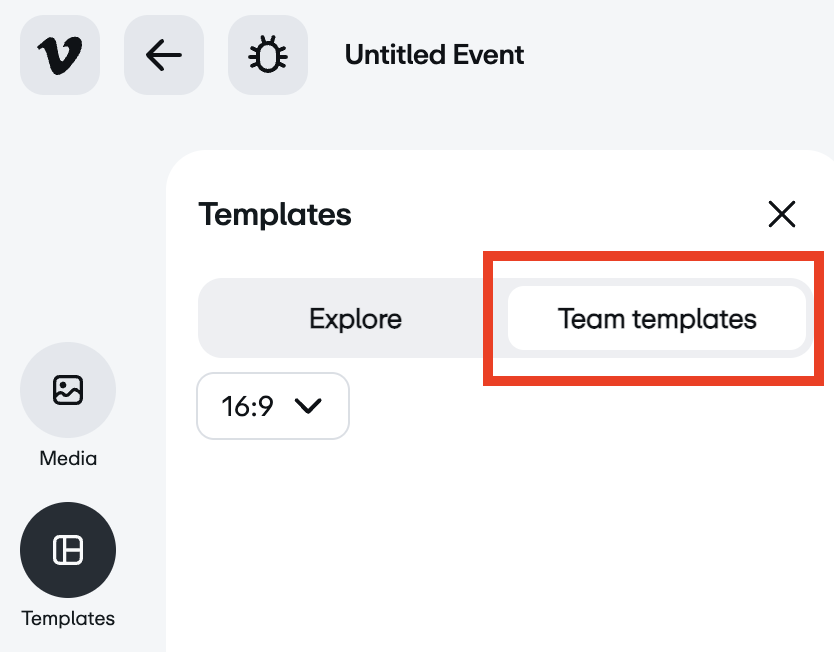Select the Team templates tab
834x652 pixels.
pyautogui.click(x=657, y=319)
